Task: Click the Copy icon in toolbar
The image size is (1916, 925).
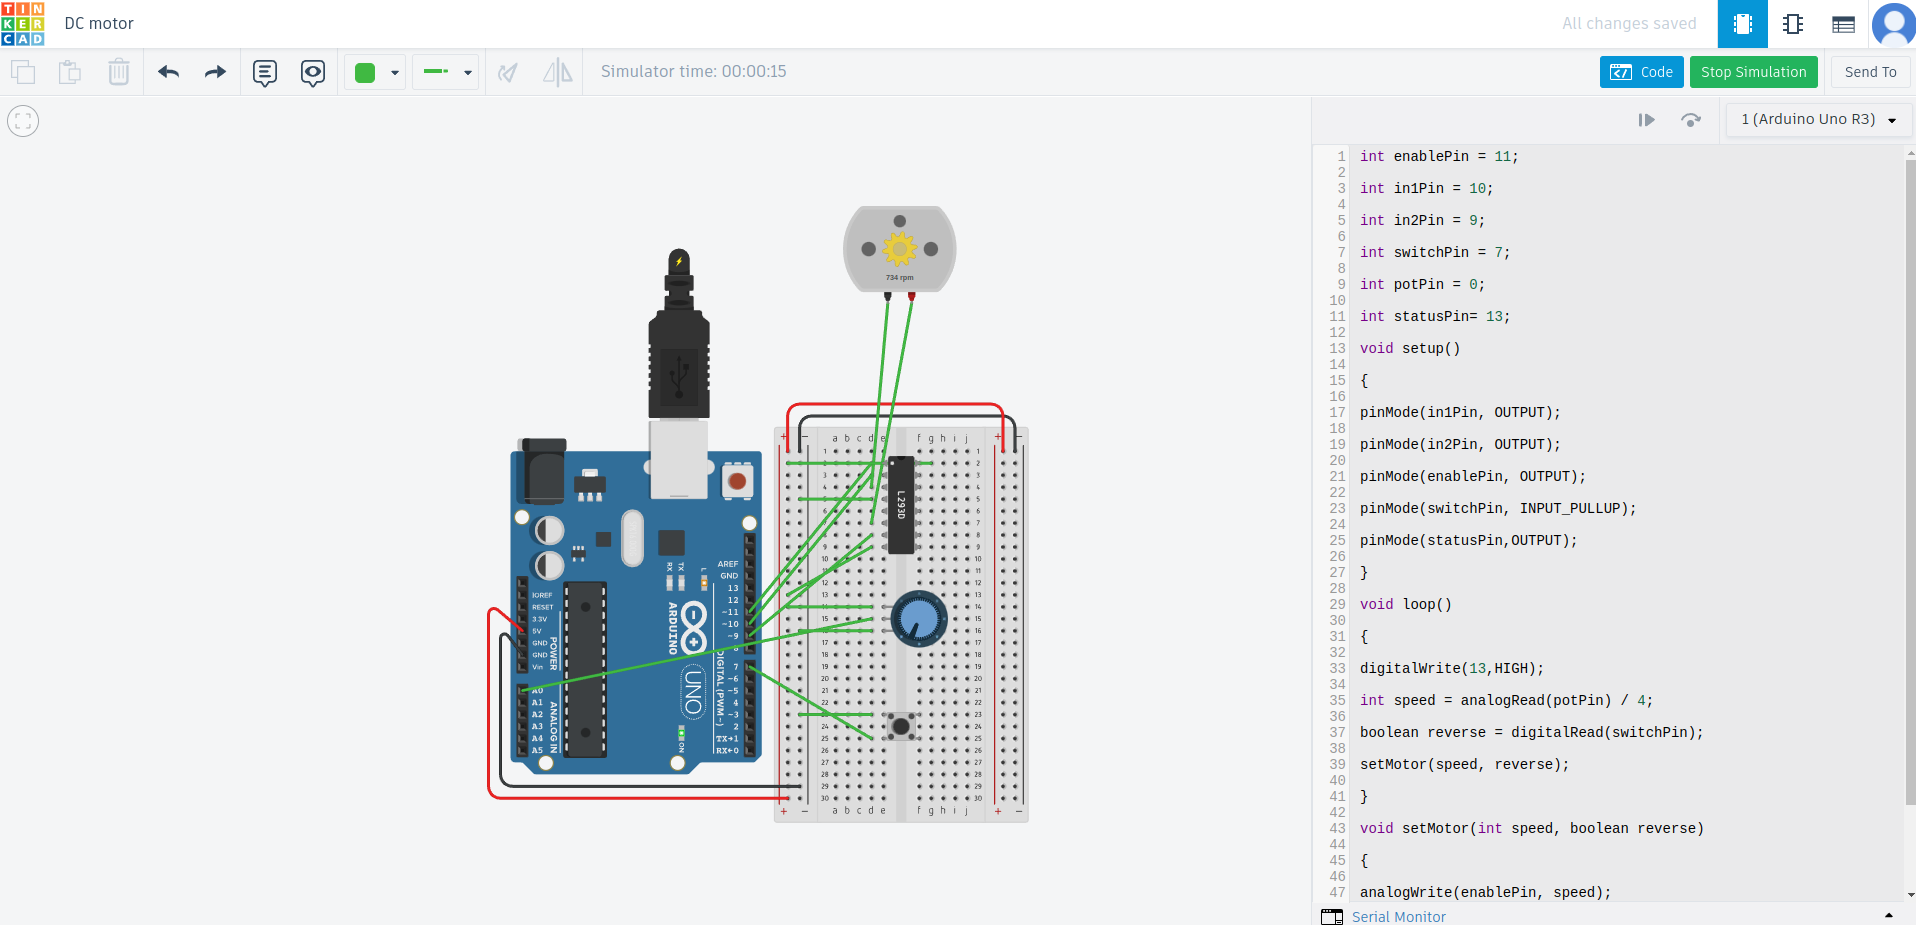Action: tap(23, 72)
